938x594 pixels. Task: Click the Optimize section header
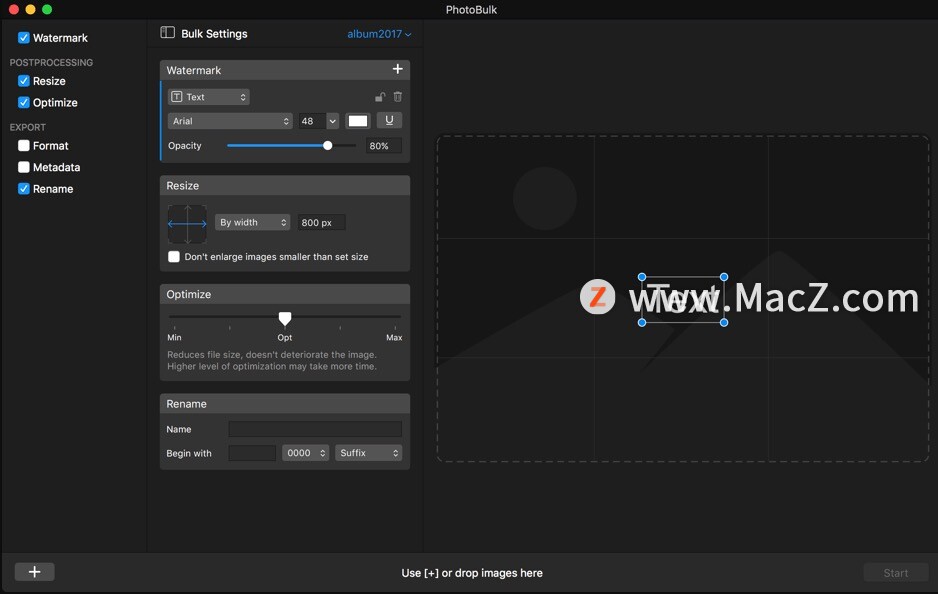(x=285, y=294)
